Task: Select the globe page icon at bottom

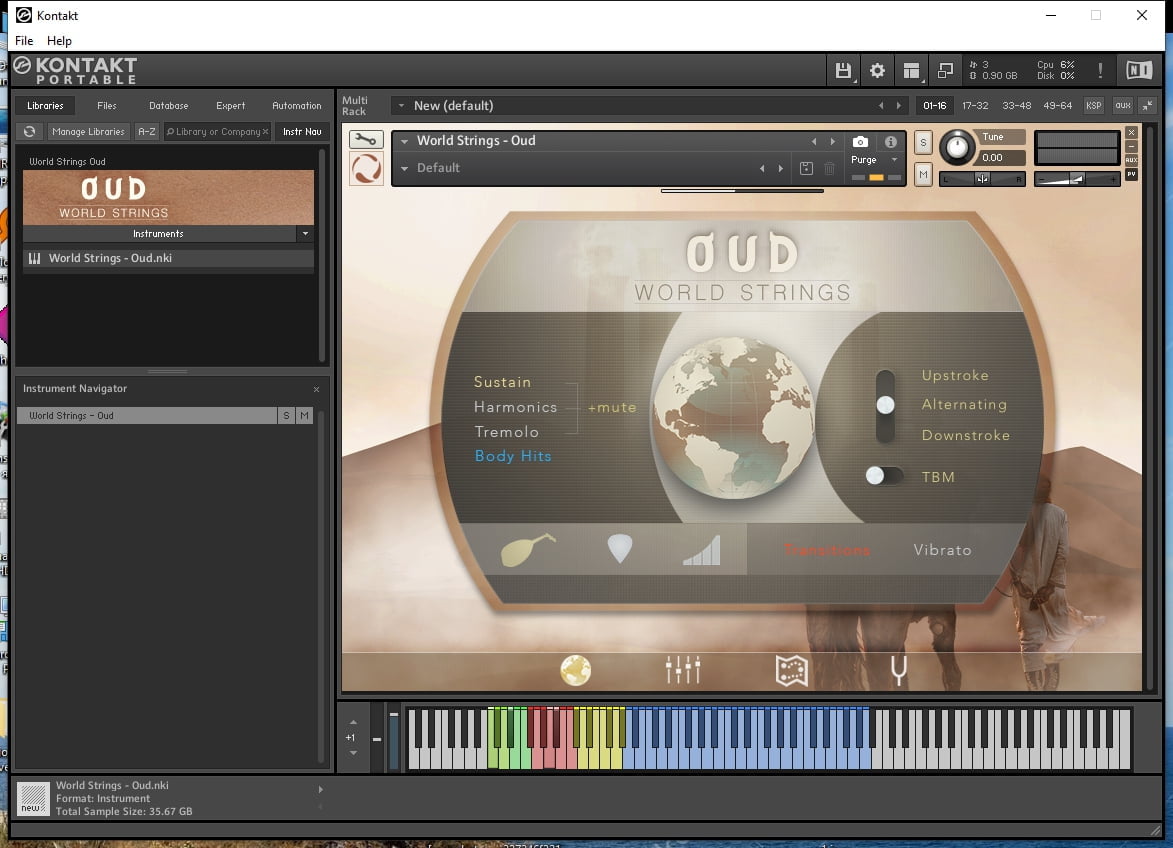Action: coord(576,670)
